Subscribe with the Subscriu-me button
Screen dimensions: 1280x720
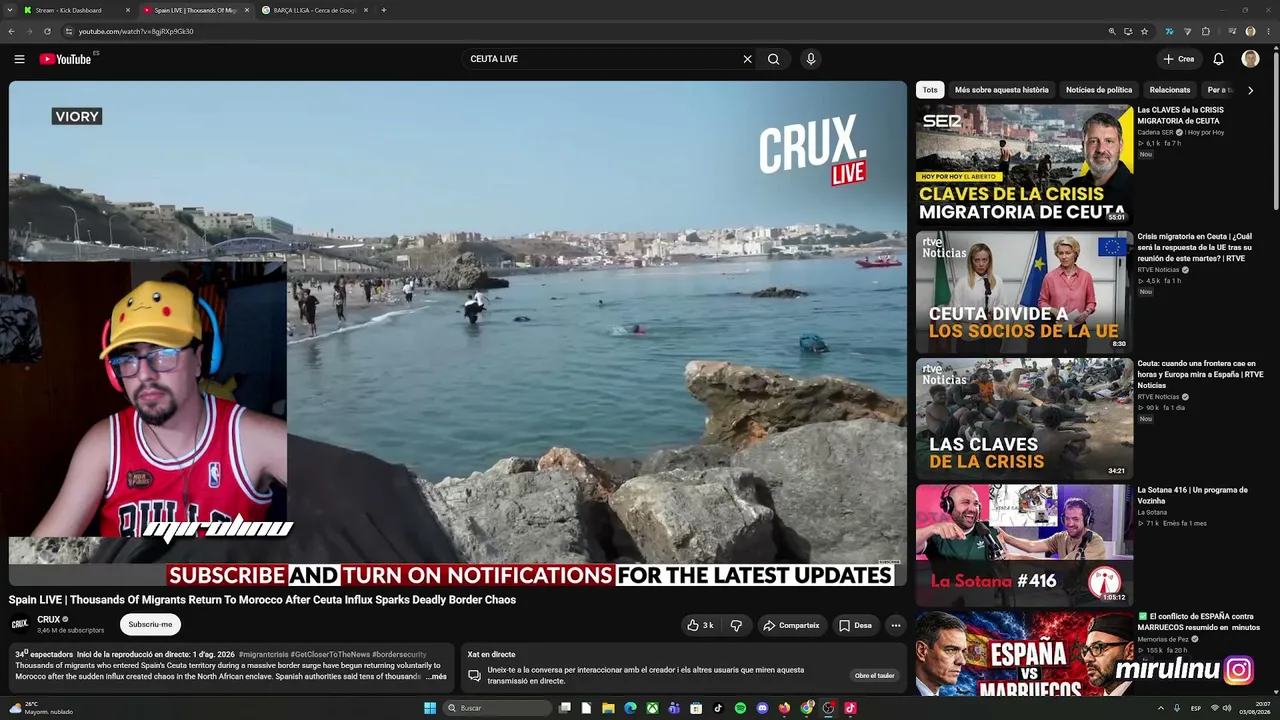coord(150,624)
